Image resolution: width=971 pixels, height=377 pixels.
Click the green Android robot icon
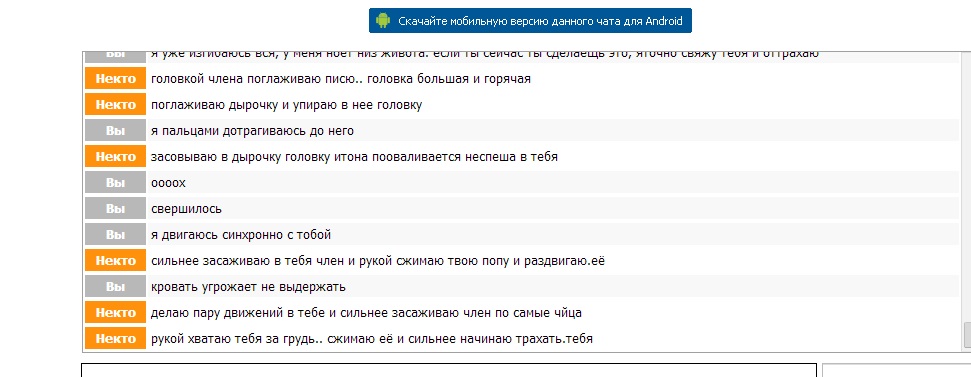[383, 20]
